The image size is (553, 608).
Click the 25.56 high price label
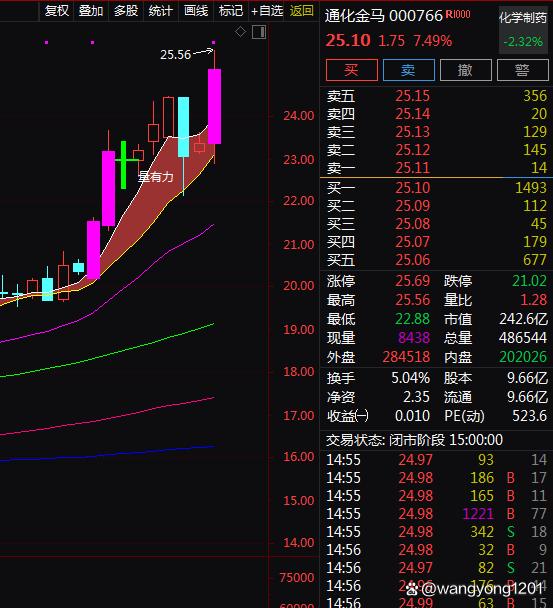click(175, 54)
